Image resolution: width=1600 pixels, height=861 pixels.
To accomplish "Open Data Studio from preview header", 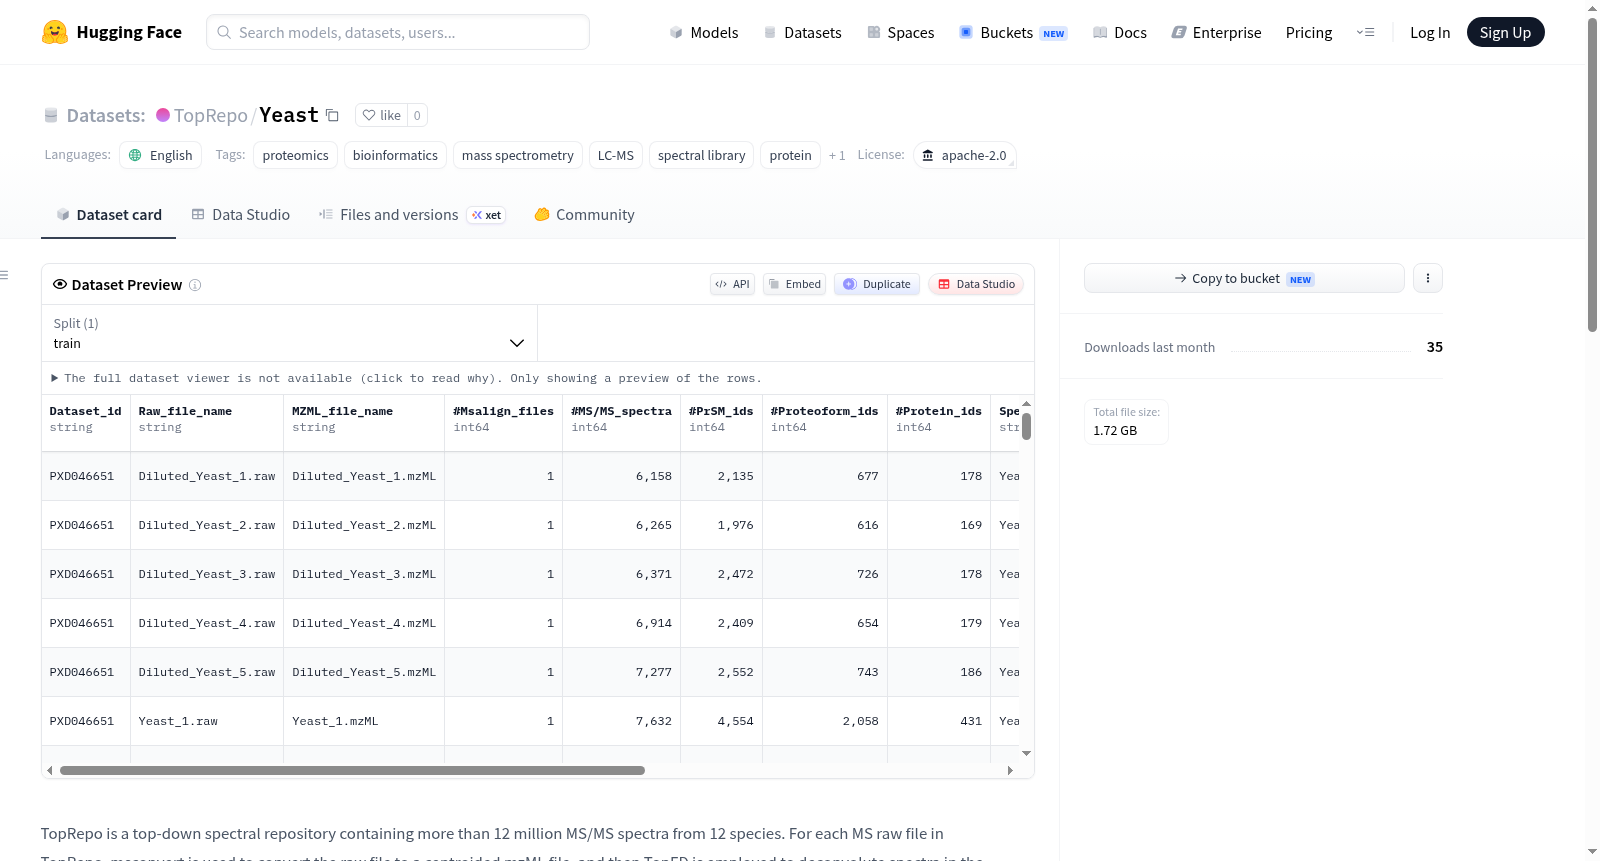I will pos(976,284).
